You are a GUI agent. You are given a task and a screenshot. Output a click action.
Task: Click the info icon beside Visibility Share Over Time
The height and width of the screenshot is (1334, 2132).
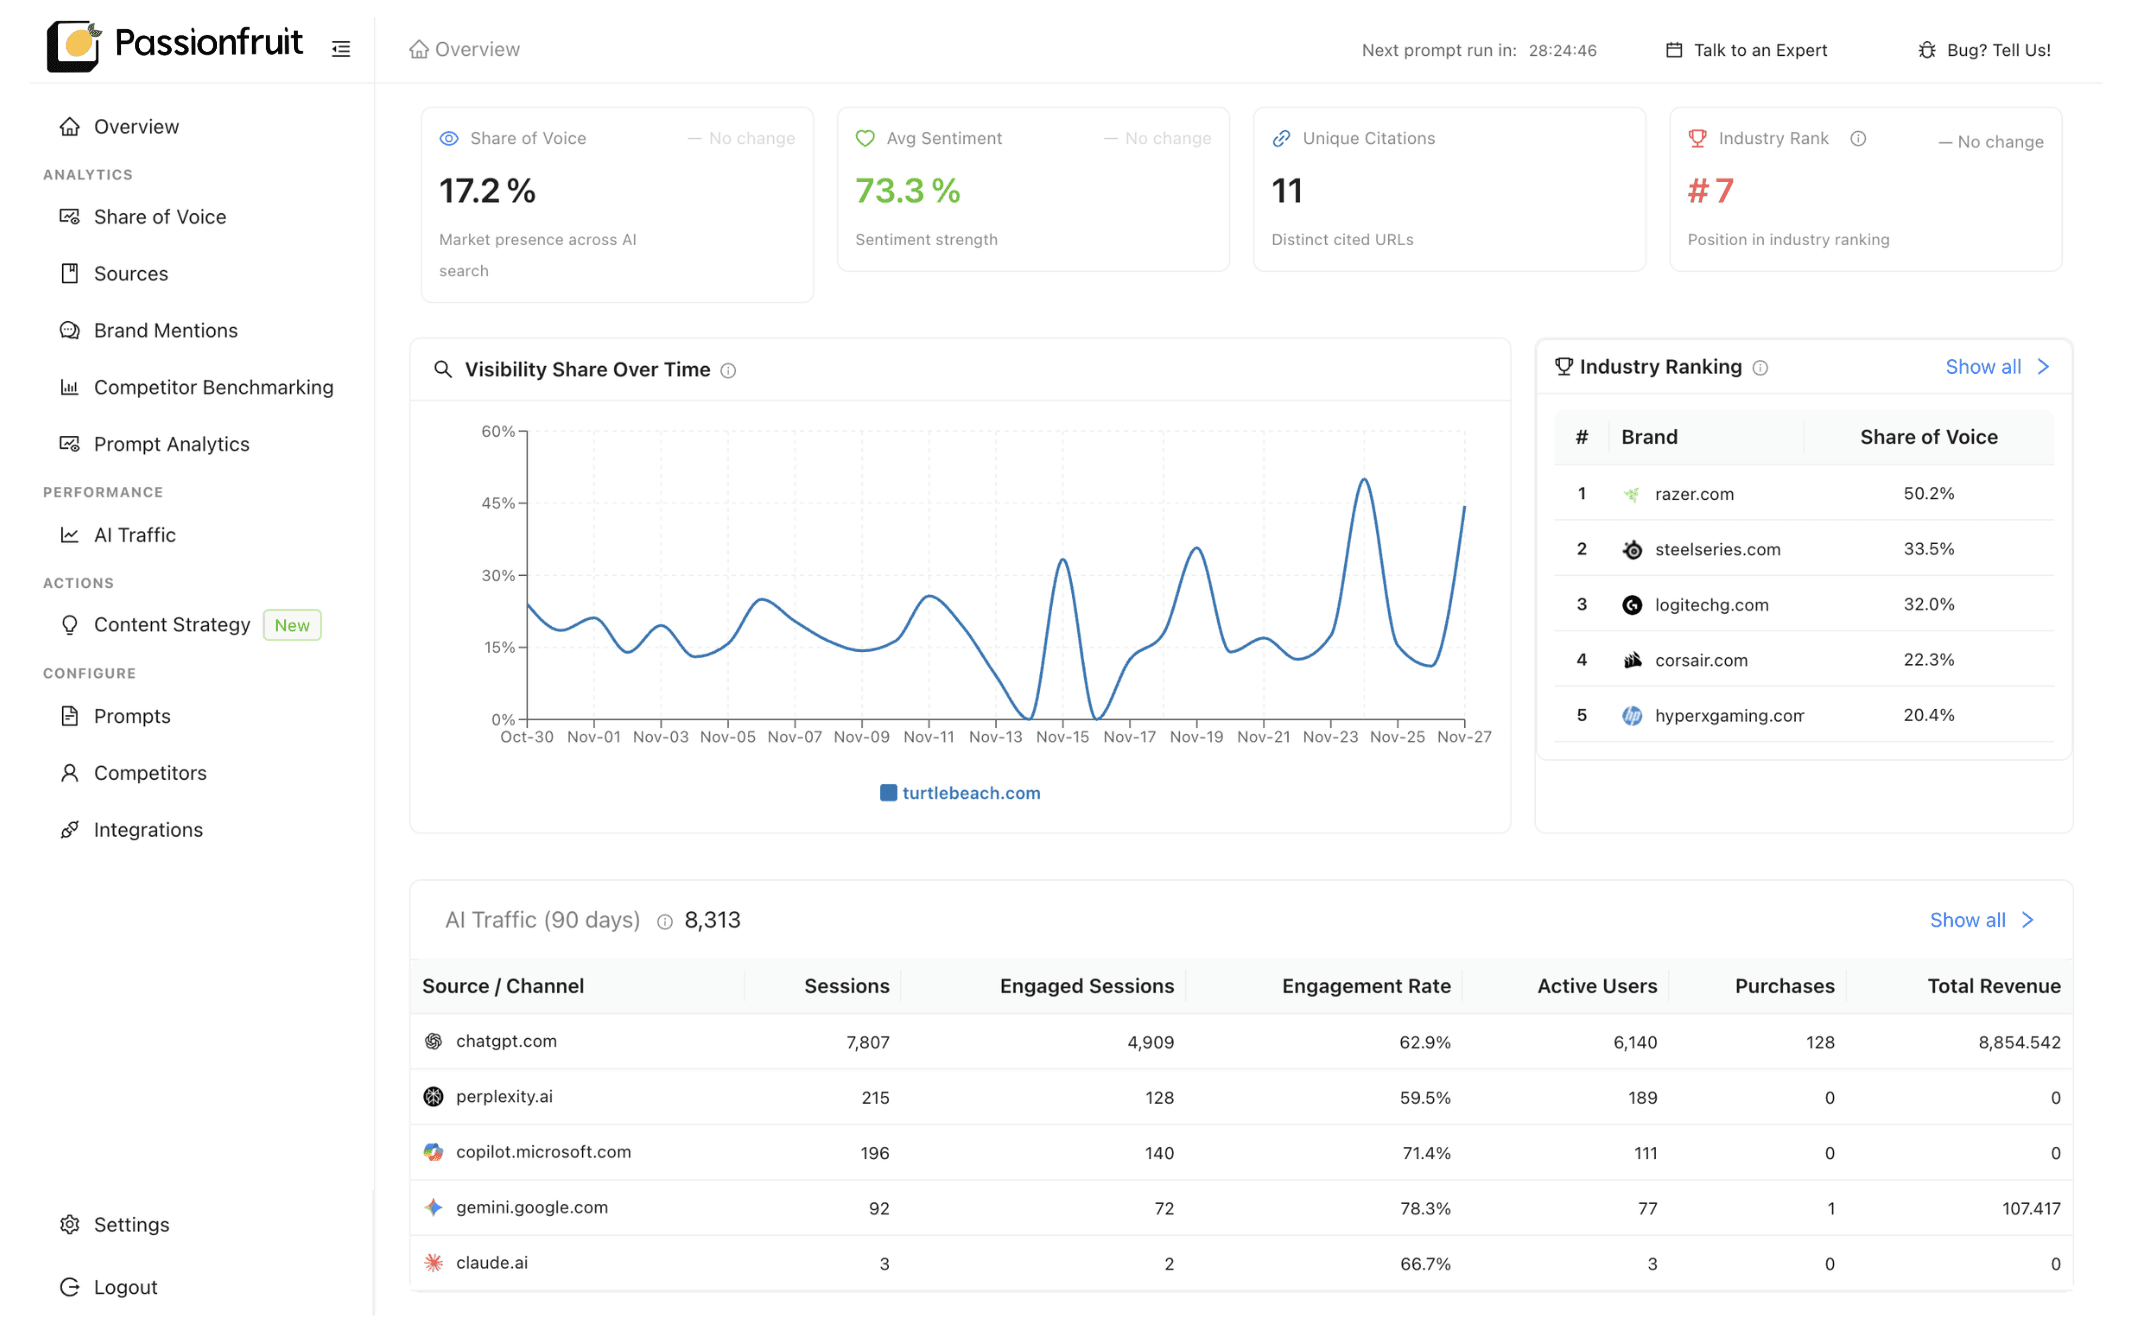(729, 369)
